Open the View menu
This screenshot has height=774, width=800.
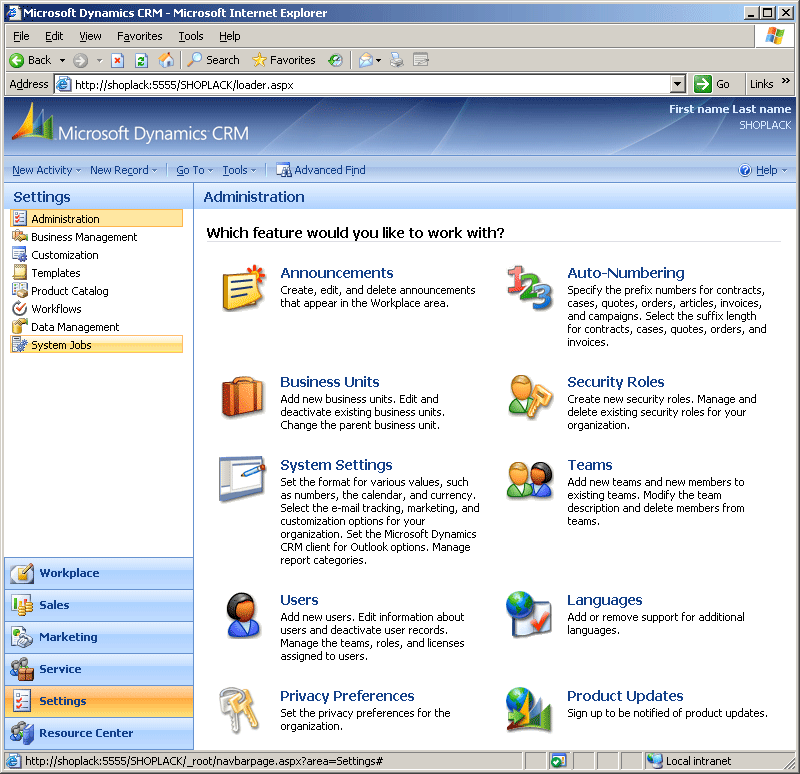(x=90, y=36)
